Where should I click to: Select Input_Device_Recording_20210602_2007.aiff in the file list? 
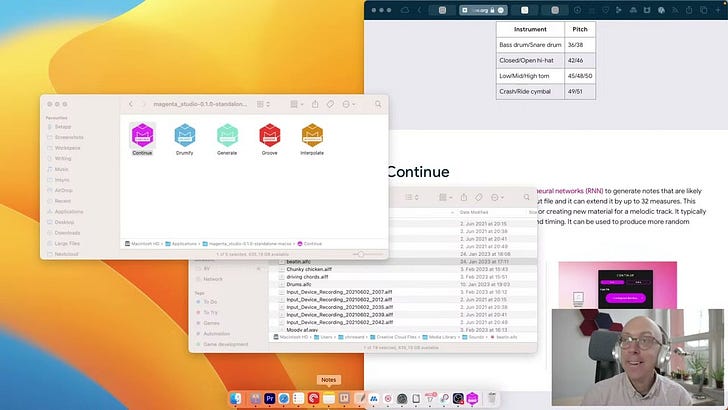click(x=339, y=292)
